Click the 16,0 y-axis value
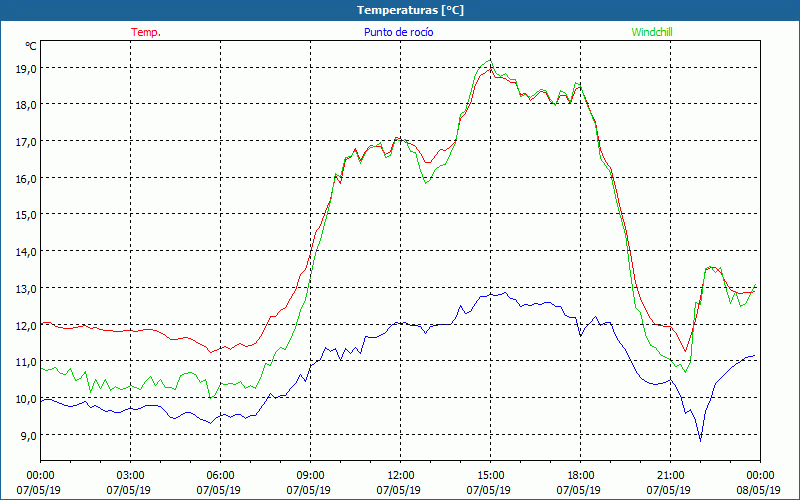 point(26,179)
